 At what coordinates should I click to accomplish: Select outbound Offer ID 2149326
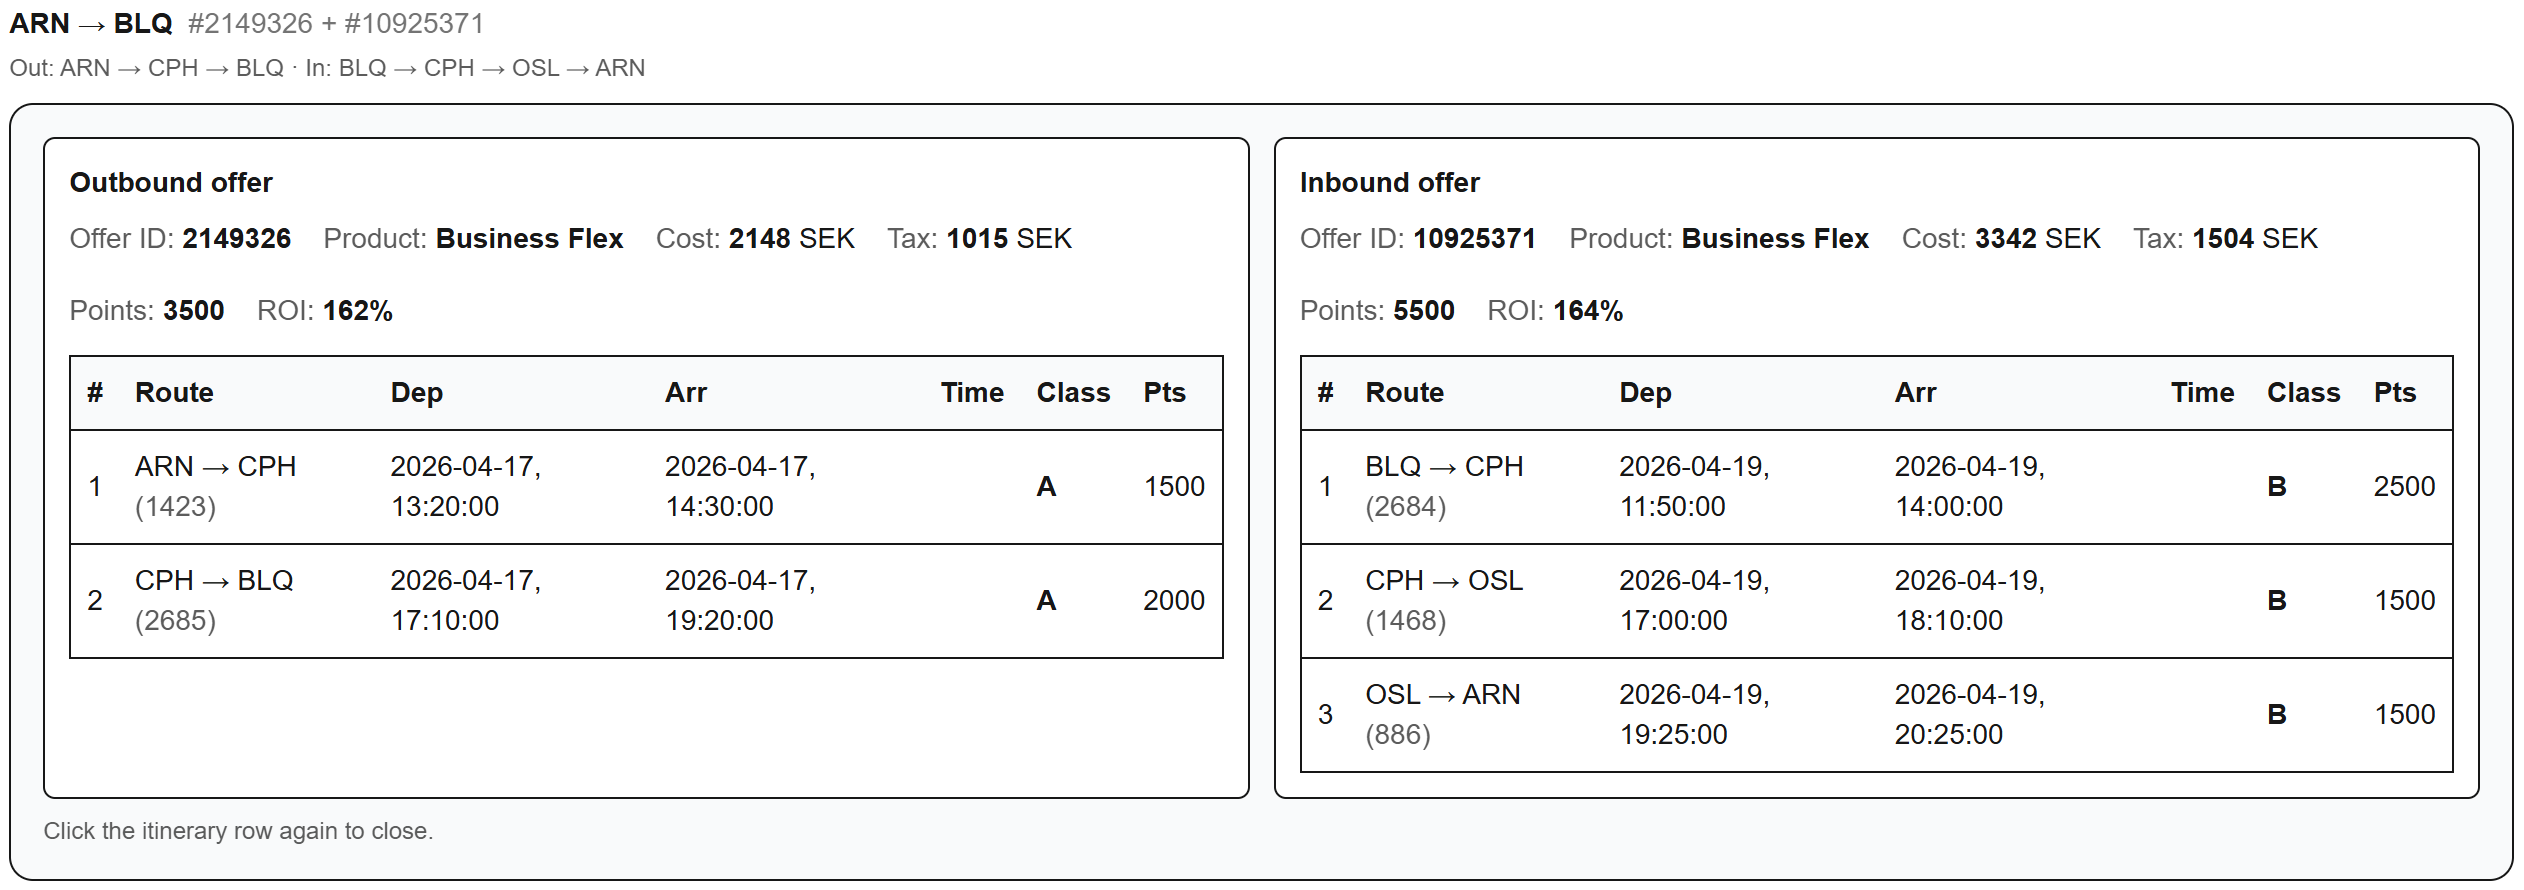(236, 239)
